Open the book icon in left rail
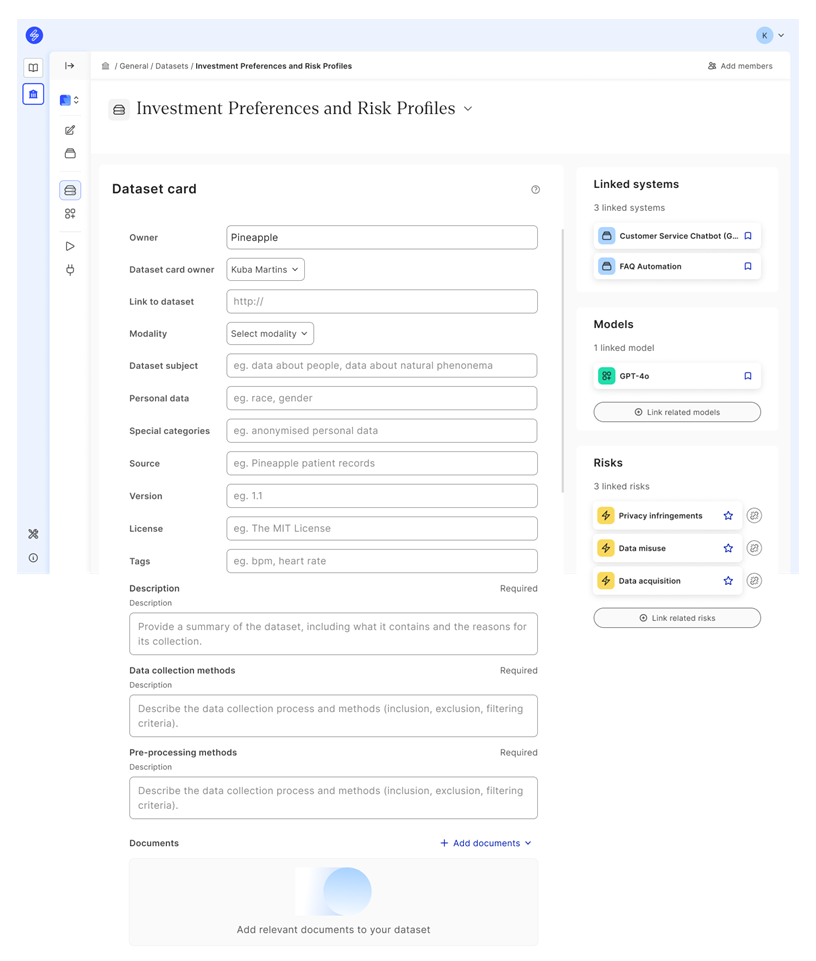Screen dimensions: 816x961 (33, 68)
